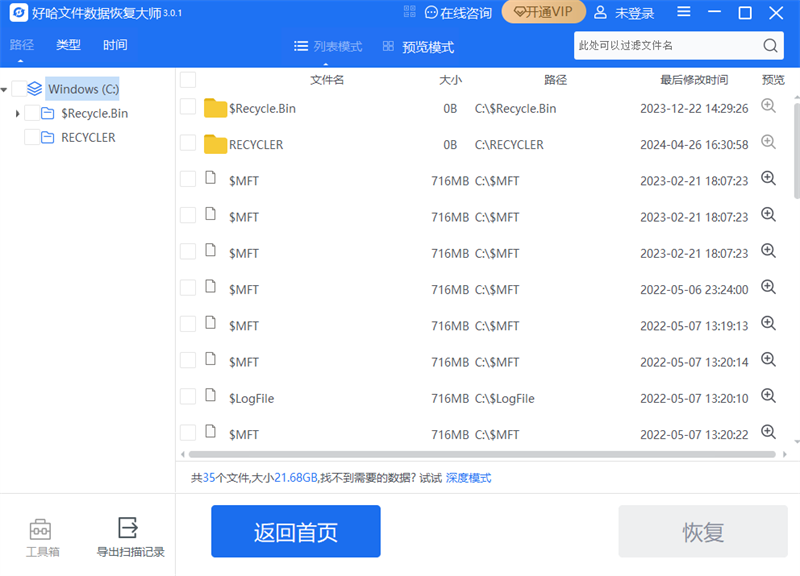
Task: Collapse the Windows (C:) tree node
Action: [x=6, y=88]
